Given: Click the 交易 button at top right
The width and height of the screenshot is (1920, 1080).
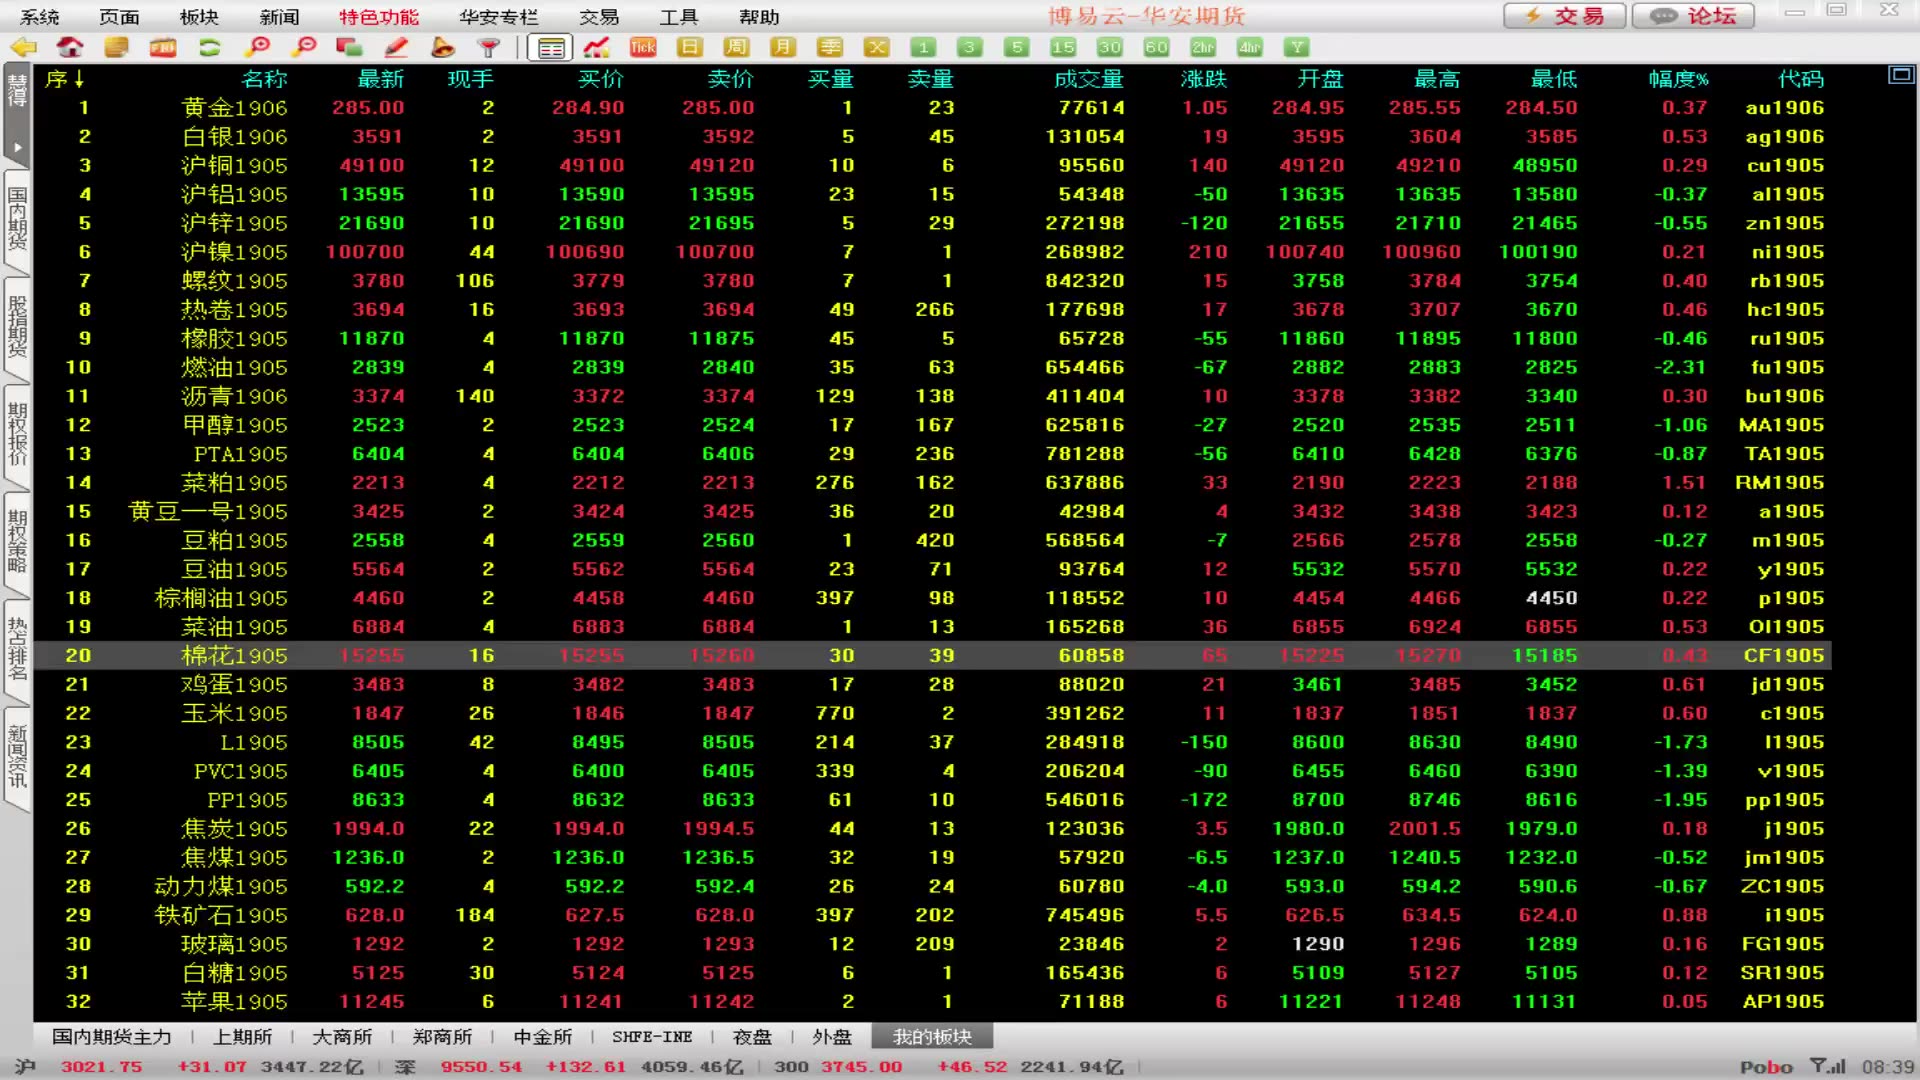Looking at the screenshot, I should (1565, 16).
